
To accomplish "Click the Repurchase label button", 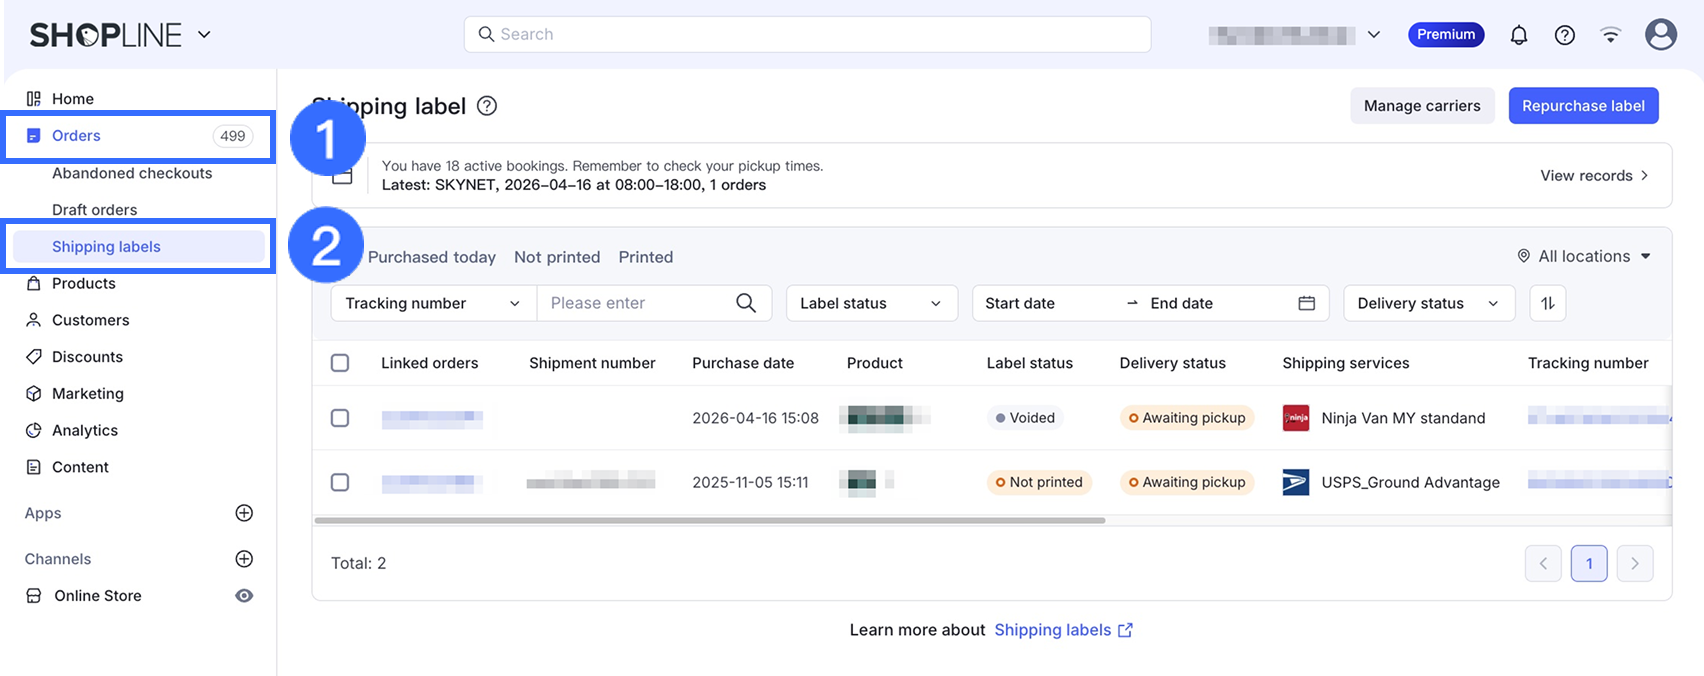I will click(x=1583, y=106).
